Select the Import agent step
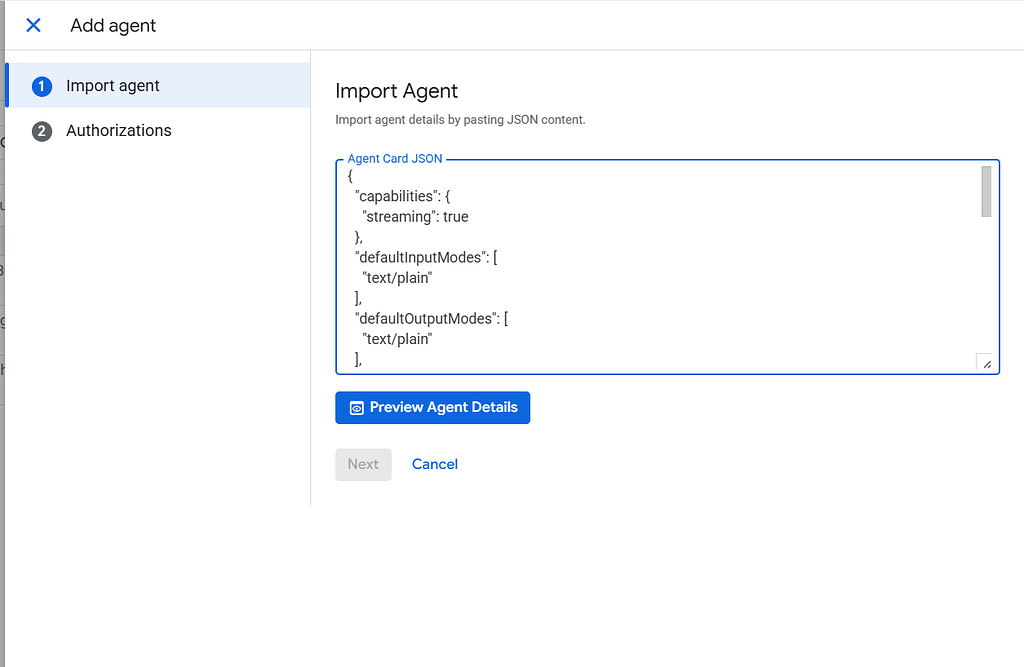The height and width of the screenshot is (667, 1024). 113,86
